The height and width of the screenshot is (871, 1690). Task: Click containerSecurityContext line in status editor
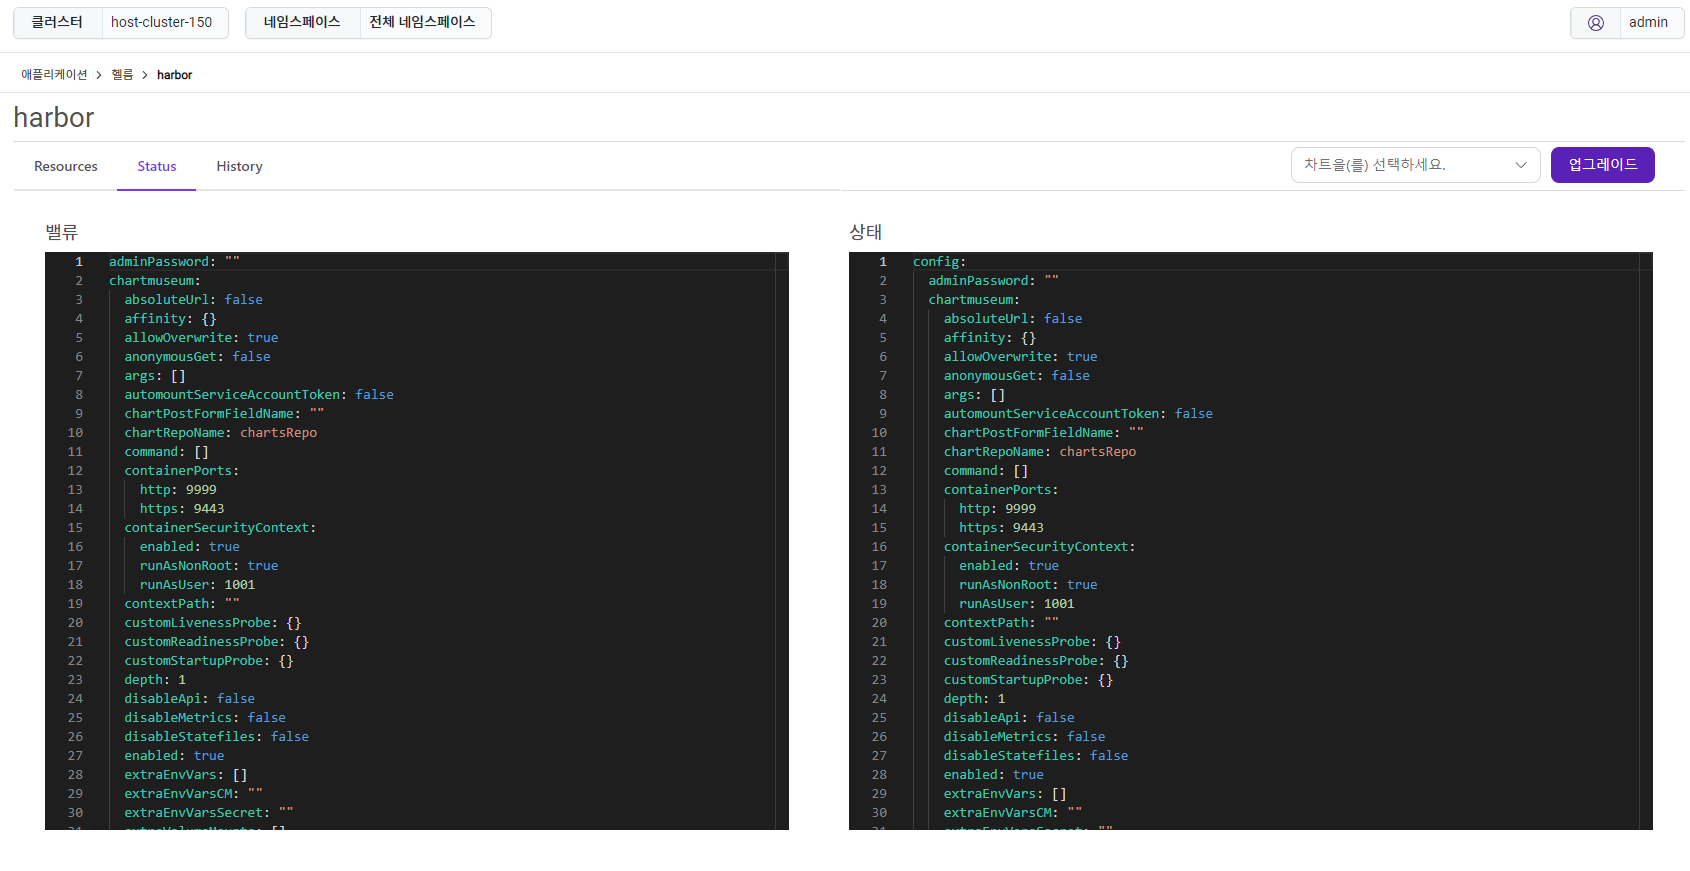tap(1039, 546)
